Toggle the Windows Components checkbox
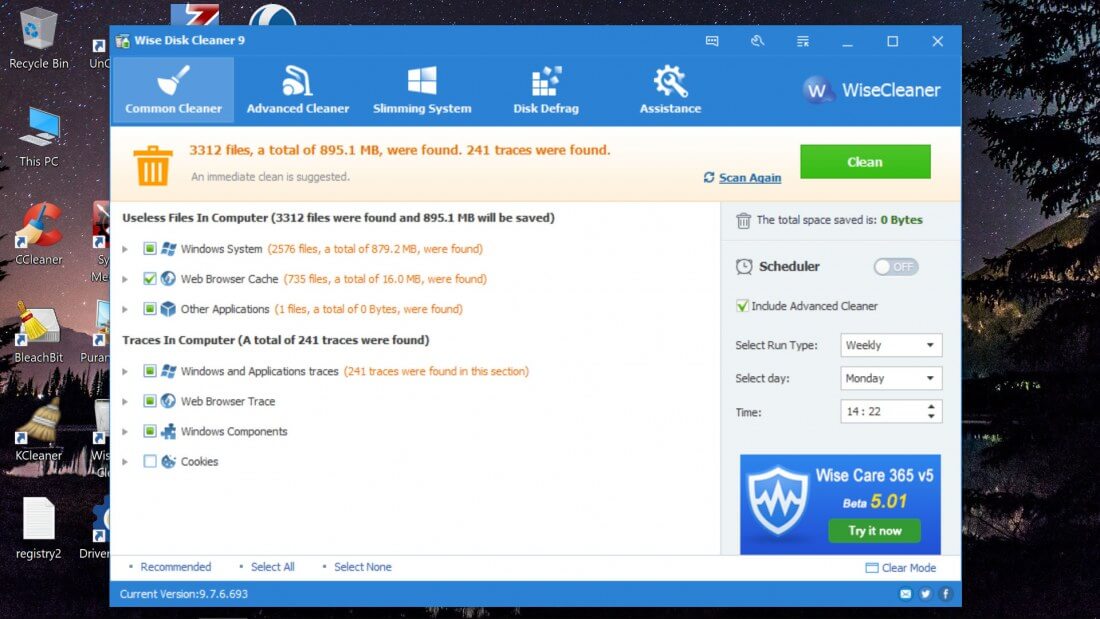The image size is (1100, 619). tap(149, 431)
